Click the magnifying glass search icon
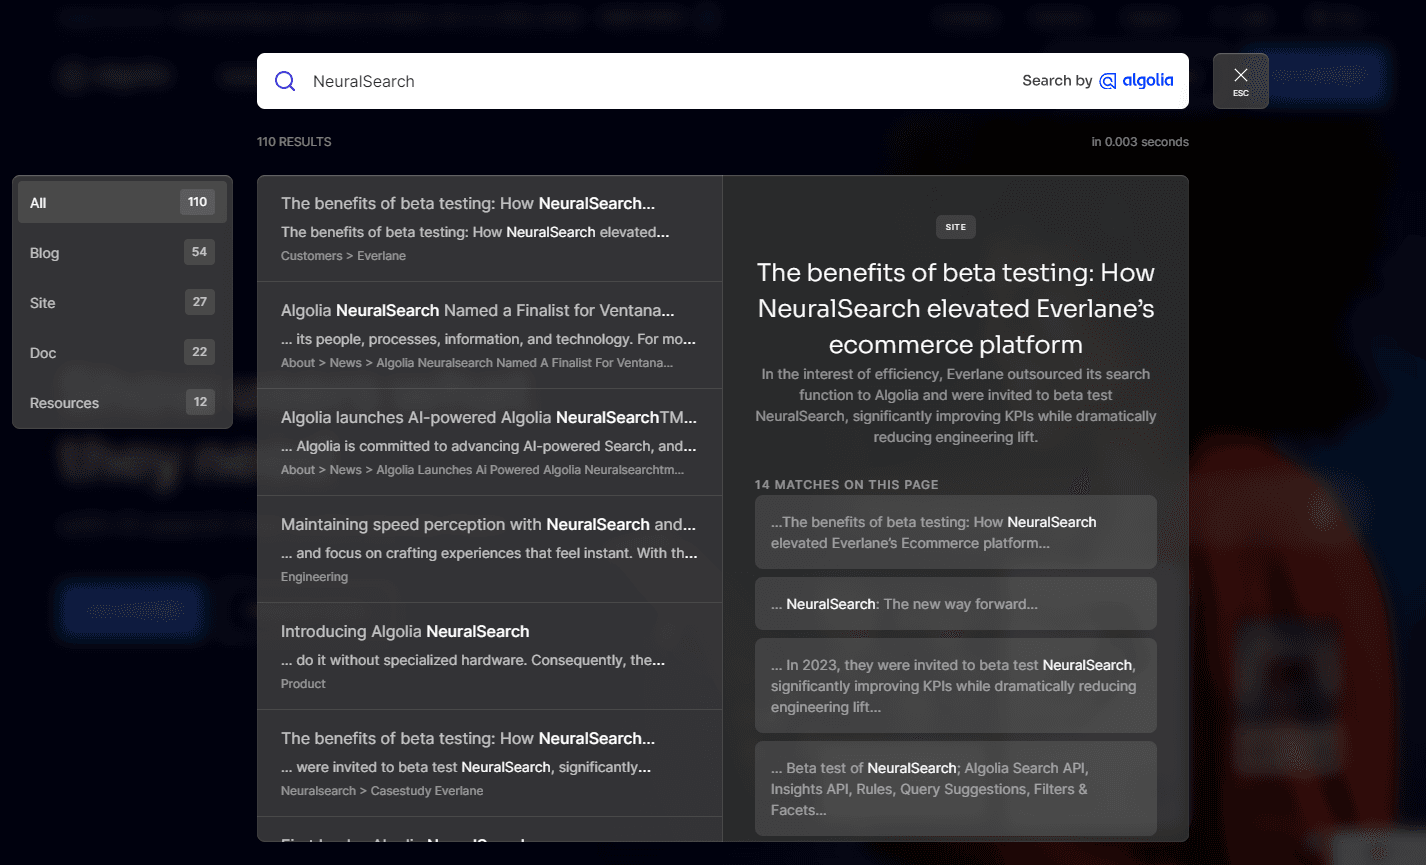This screenshot has width=1426, height=865. coord(285,81)
